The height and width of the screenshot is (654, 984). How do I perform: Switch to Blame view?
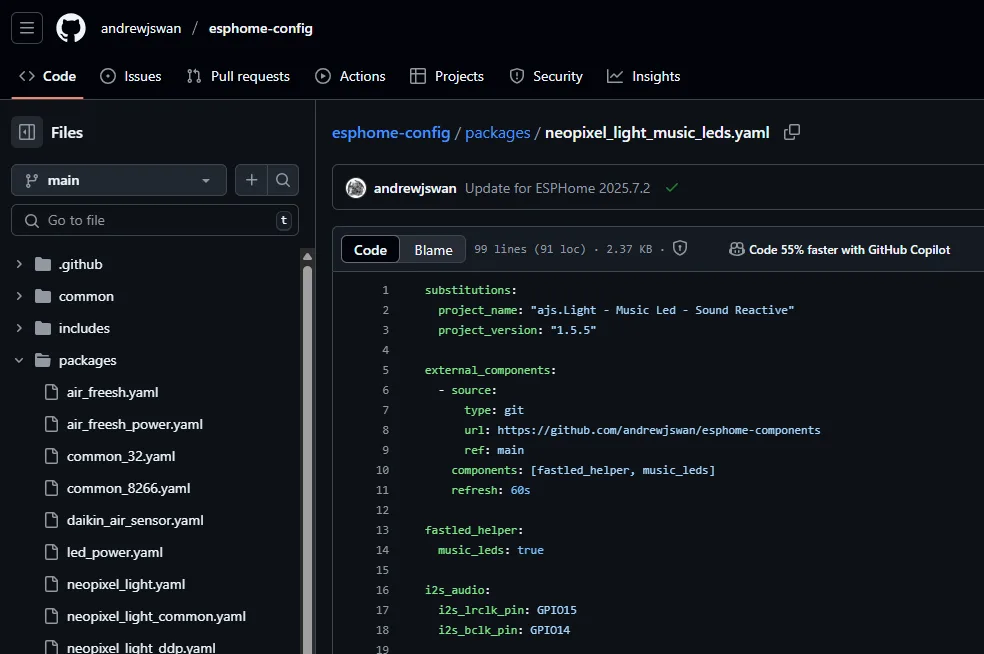(433, 250)
